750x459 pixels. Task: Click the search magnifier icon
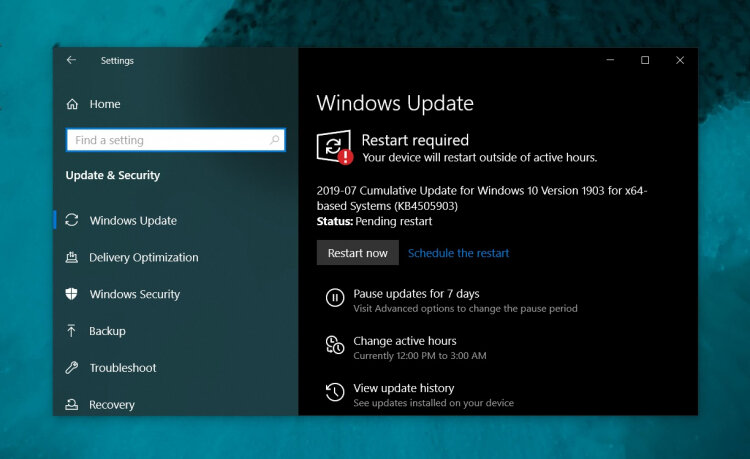(x=275, y=140)
